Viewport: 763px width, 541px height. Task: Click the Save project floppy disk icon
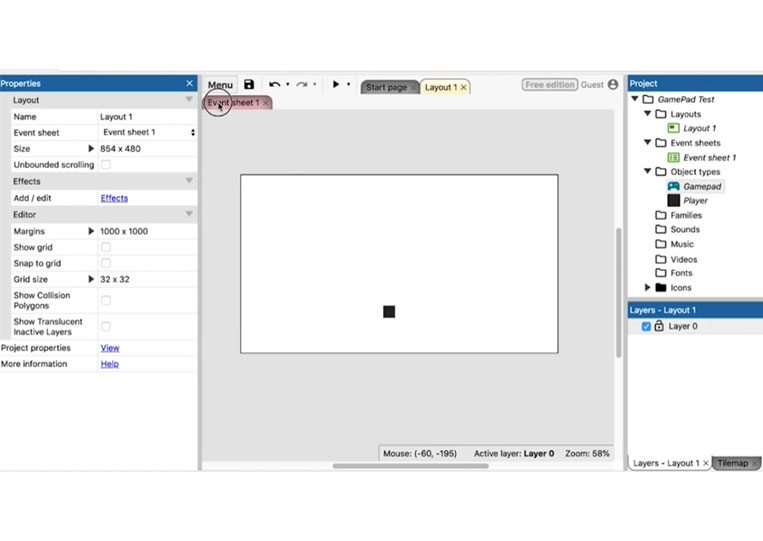pyautogui.click(x=249, y=85)
